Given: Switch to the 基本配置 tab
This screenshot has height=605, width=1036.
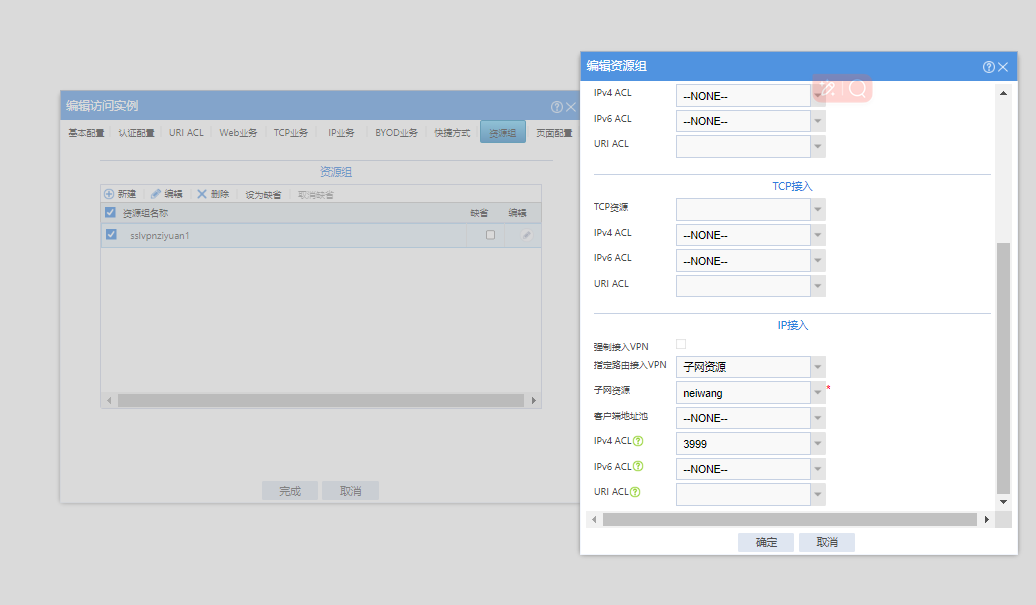Looking at the screenshot, I should [87, 133].
